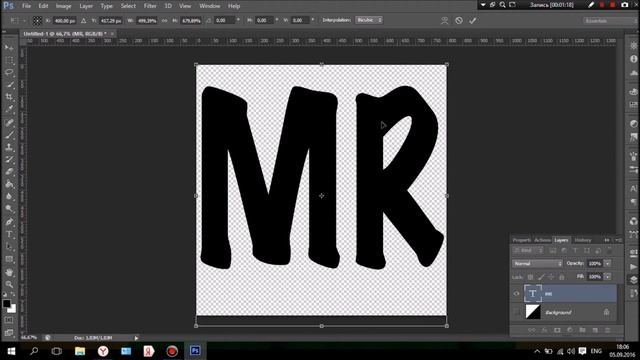
Task: Open the layer filter Kind dropdown
Action: pos(528,250)
